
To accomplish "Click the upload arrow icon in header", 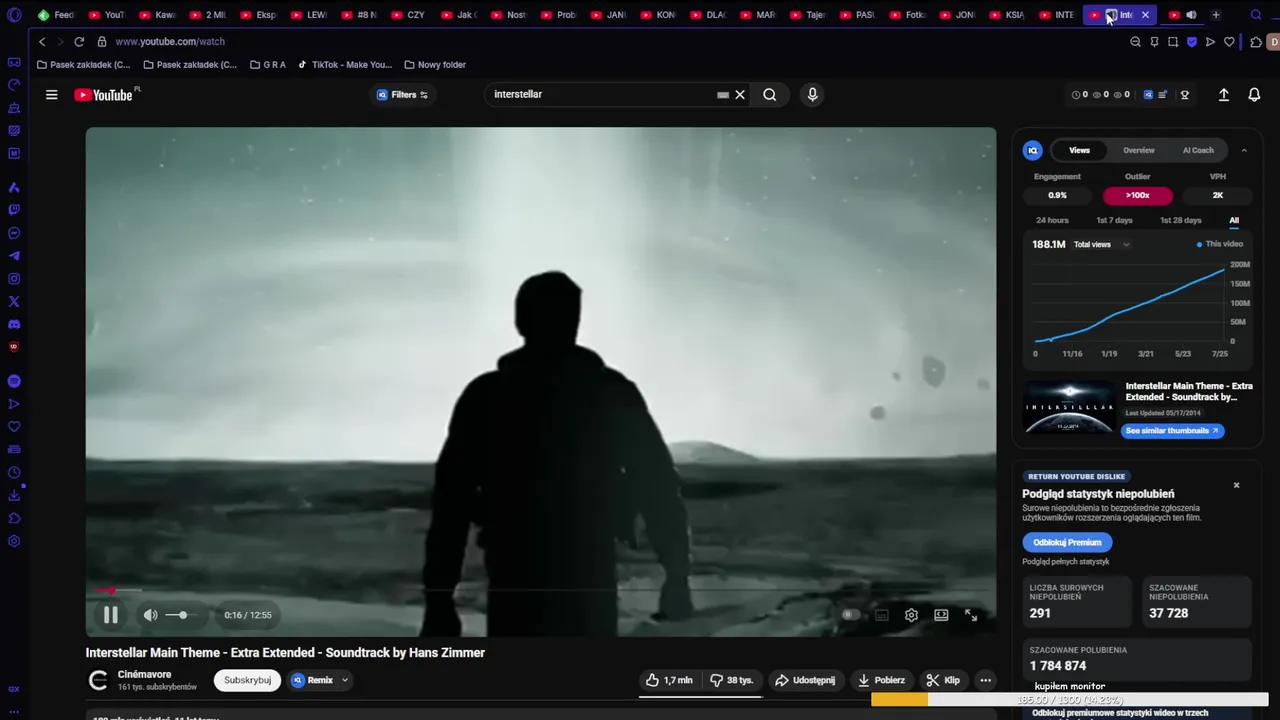I will click(x=1223, y=95).
